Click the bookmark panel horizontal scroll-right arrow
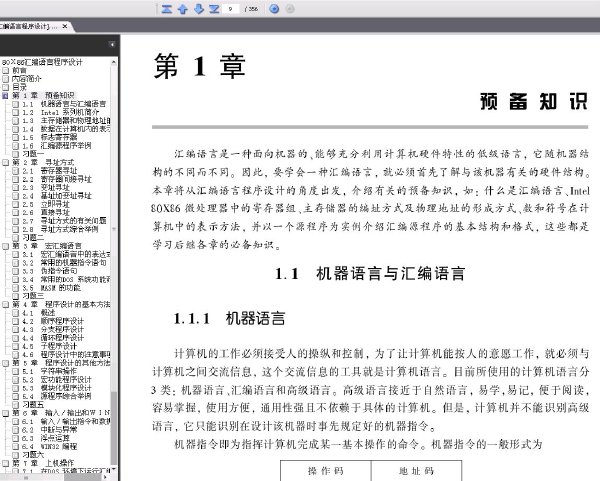This screenshot has height=481, width=600. pos(107,478)
